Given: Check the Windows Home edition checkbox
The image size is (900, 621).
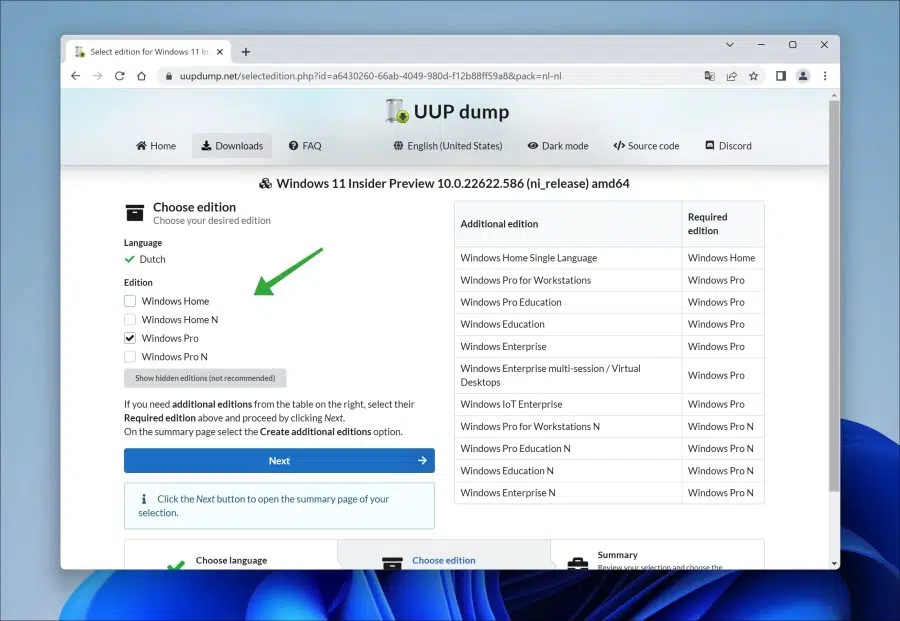Looking at the screenshot, I should coord(130,301).
